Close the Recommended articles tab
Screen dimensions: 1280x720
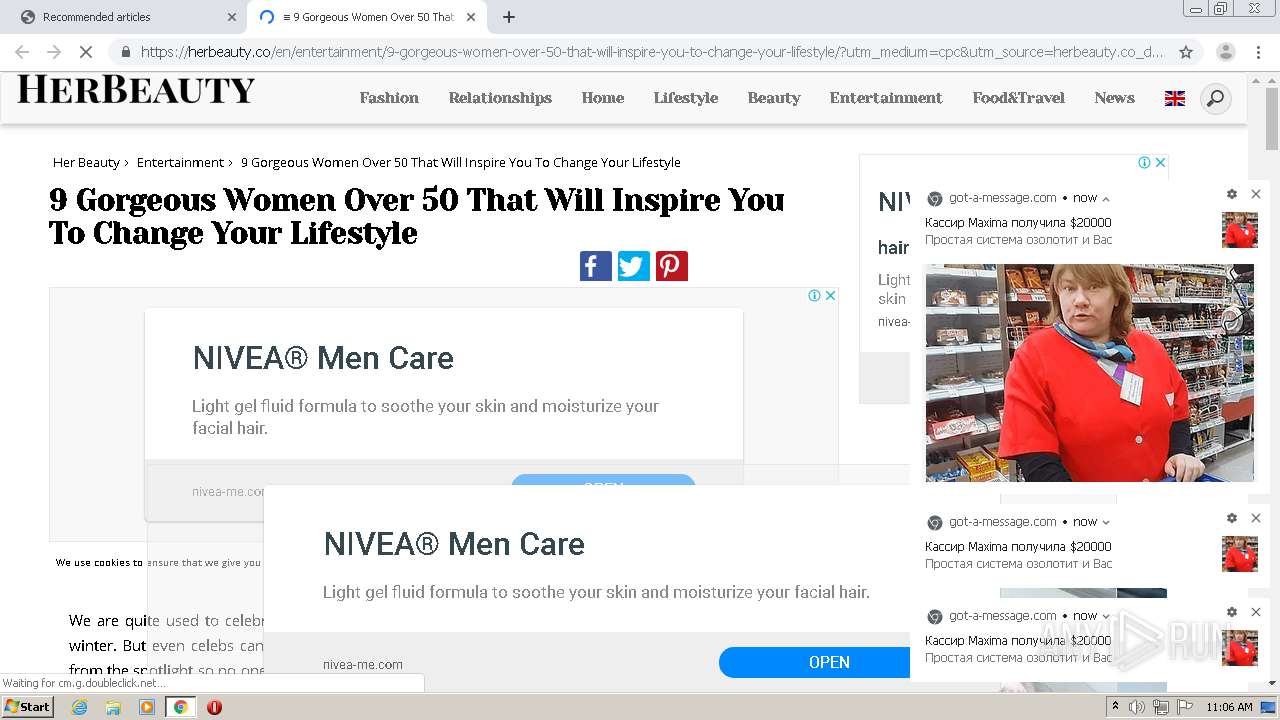[232, 17]
